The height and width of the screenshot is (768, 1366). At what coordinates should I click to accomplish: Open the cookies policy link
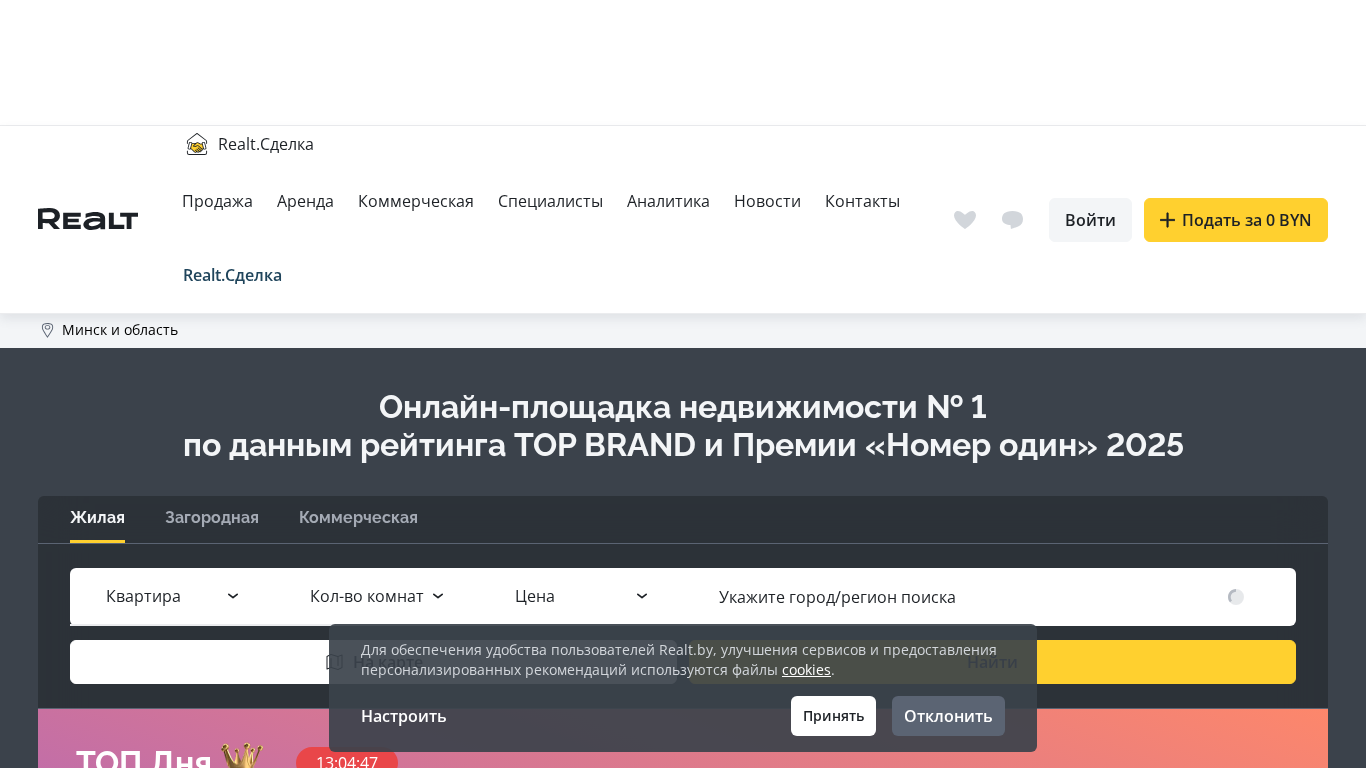pyautogui.click(x=806, y=670)
